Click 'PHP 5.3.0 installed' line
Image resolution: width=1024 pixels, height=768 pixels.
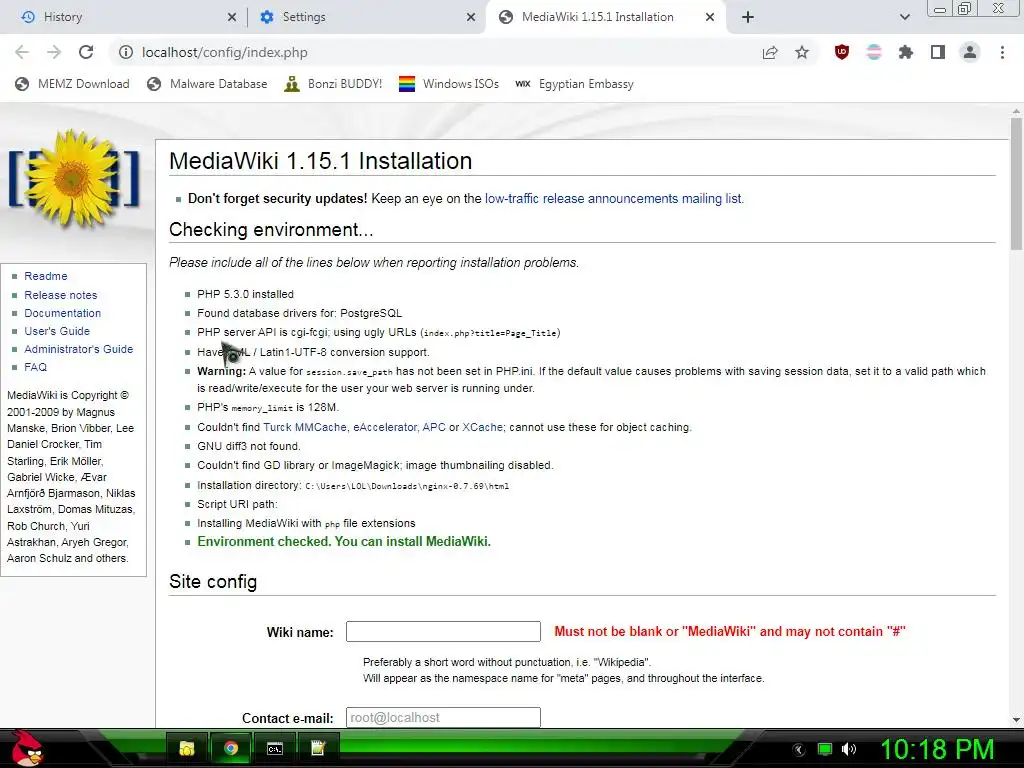(246, 295)
